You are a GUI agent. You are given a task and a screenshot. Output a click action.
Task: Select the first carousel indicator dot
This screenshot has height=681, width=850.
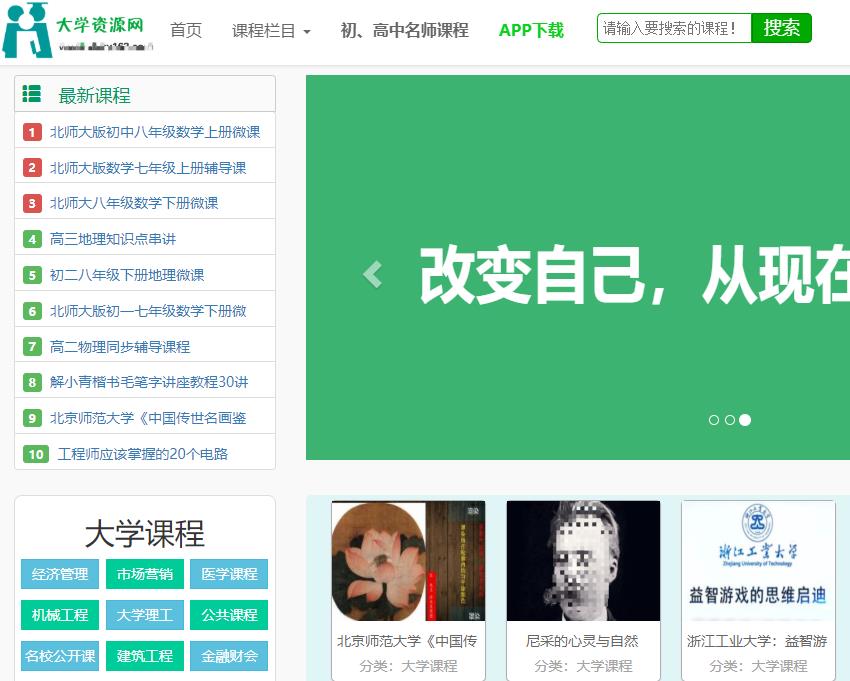pos(714,420)
